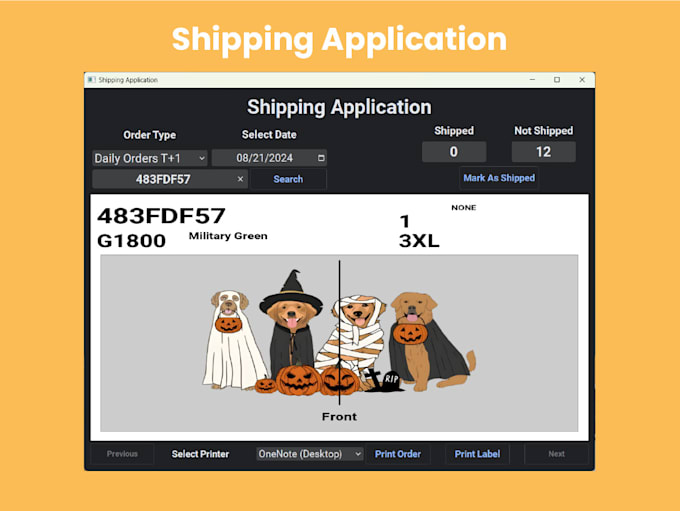Image resolution: width=680 pixels, height=511 pixels.
Task: Close the Shipping Application window
Action: pos(582,80)
